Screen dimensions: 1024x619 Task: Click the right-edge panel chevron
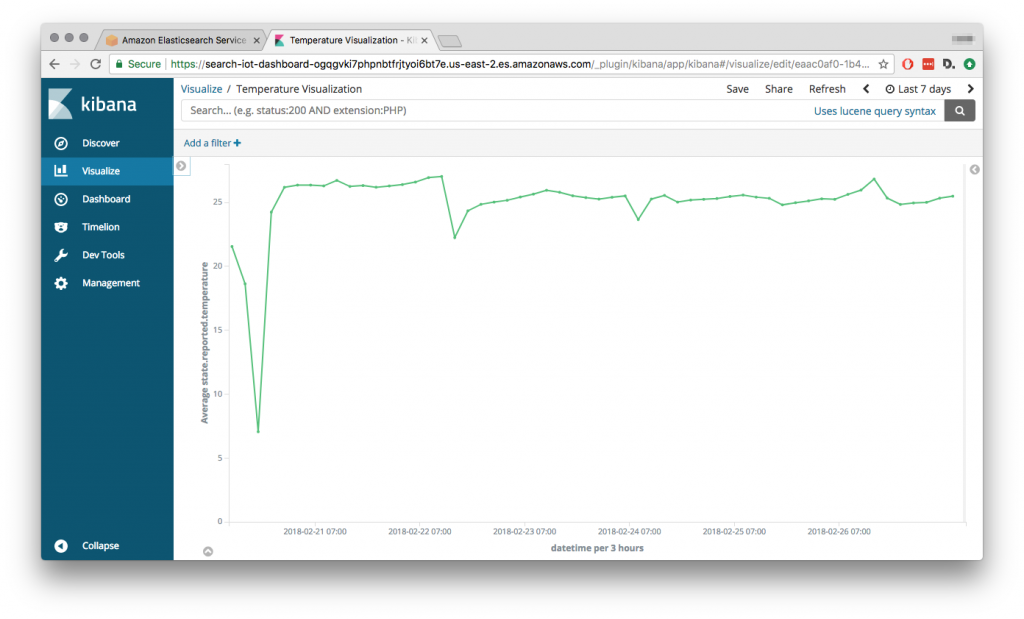(x=974, y=170)
